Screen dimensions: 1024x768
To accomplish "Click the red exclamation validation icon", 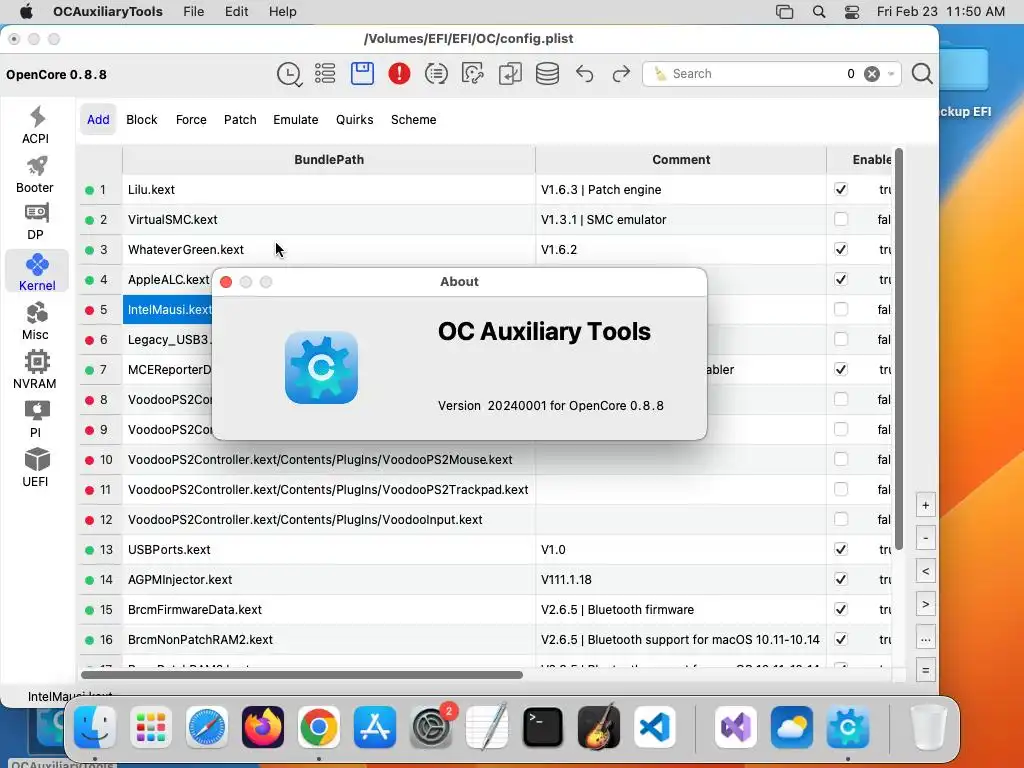I will tap(399, 74).
